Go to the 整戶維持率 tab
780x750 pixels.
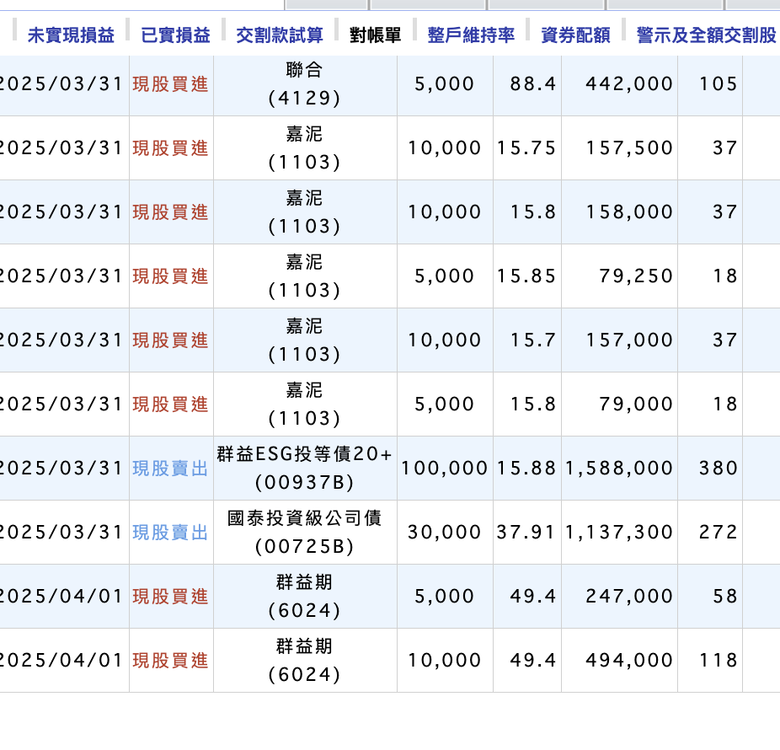[471, 35]
